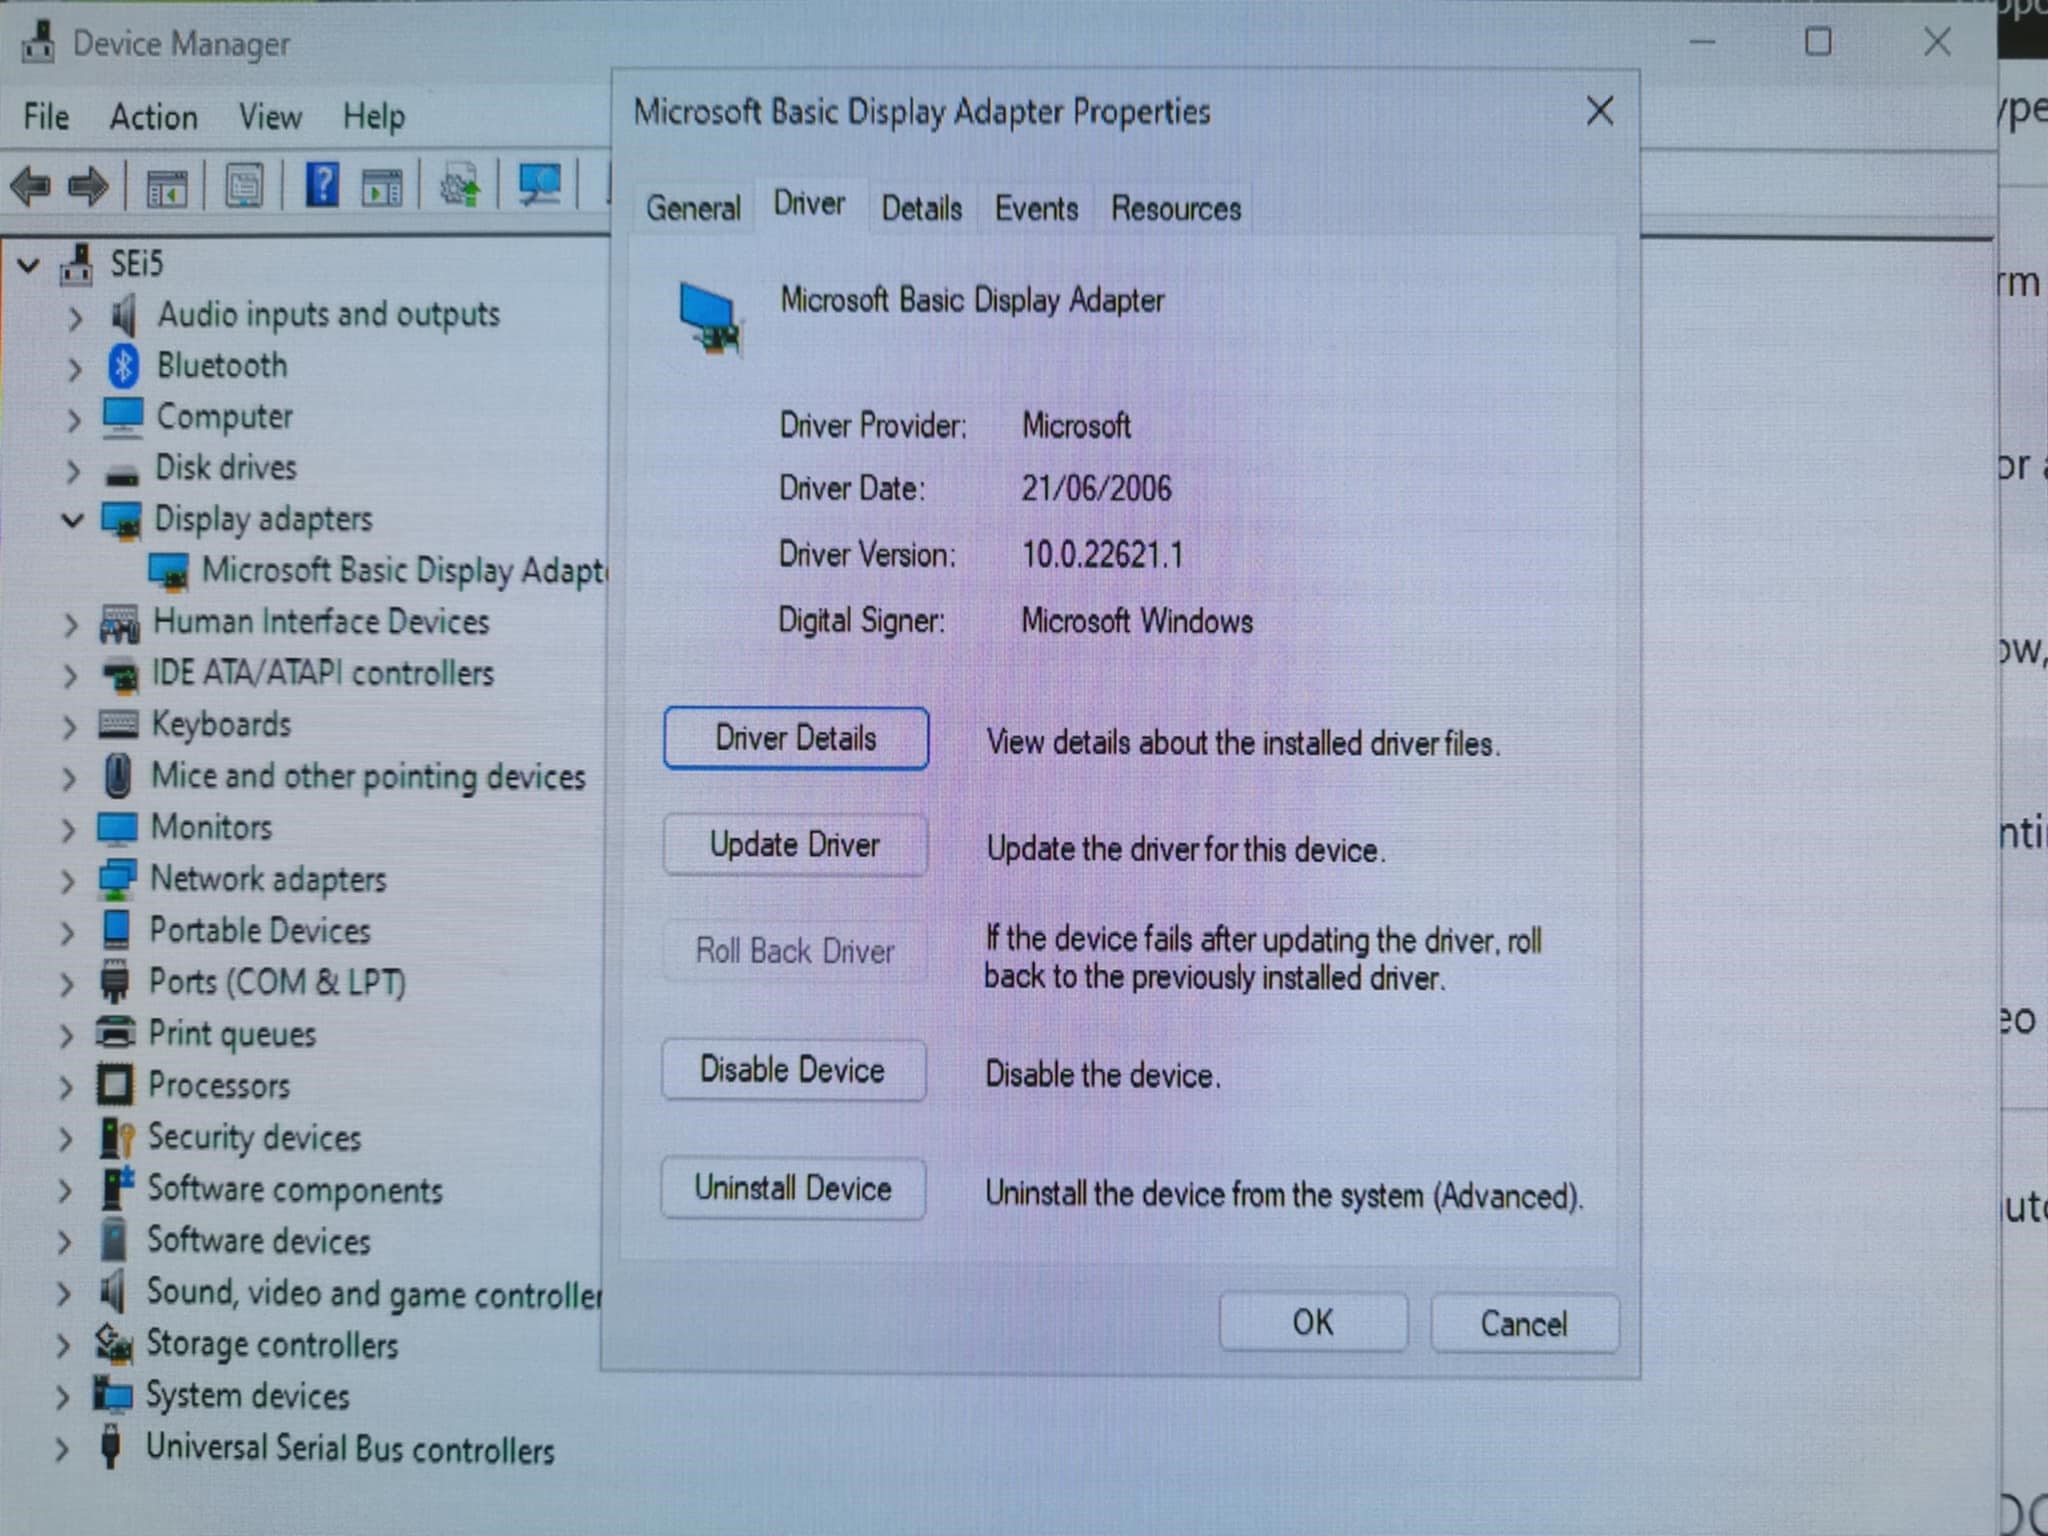Click the Back arrow toolbar icon
The image size is (2048, 1536).
point(31,185)
